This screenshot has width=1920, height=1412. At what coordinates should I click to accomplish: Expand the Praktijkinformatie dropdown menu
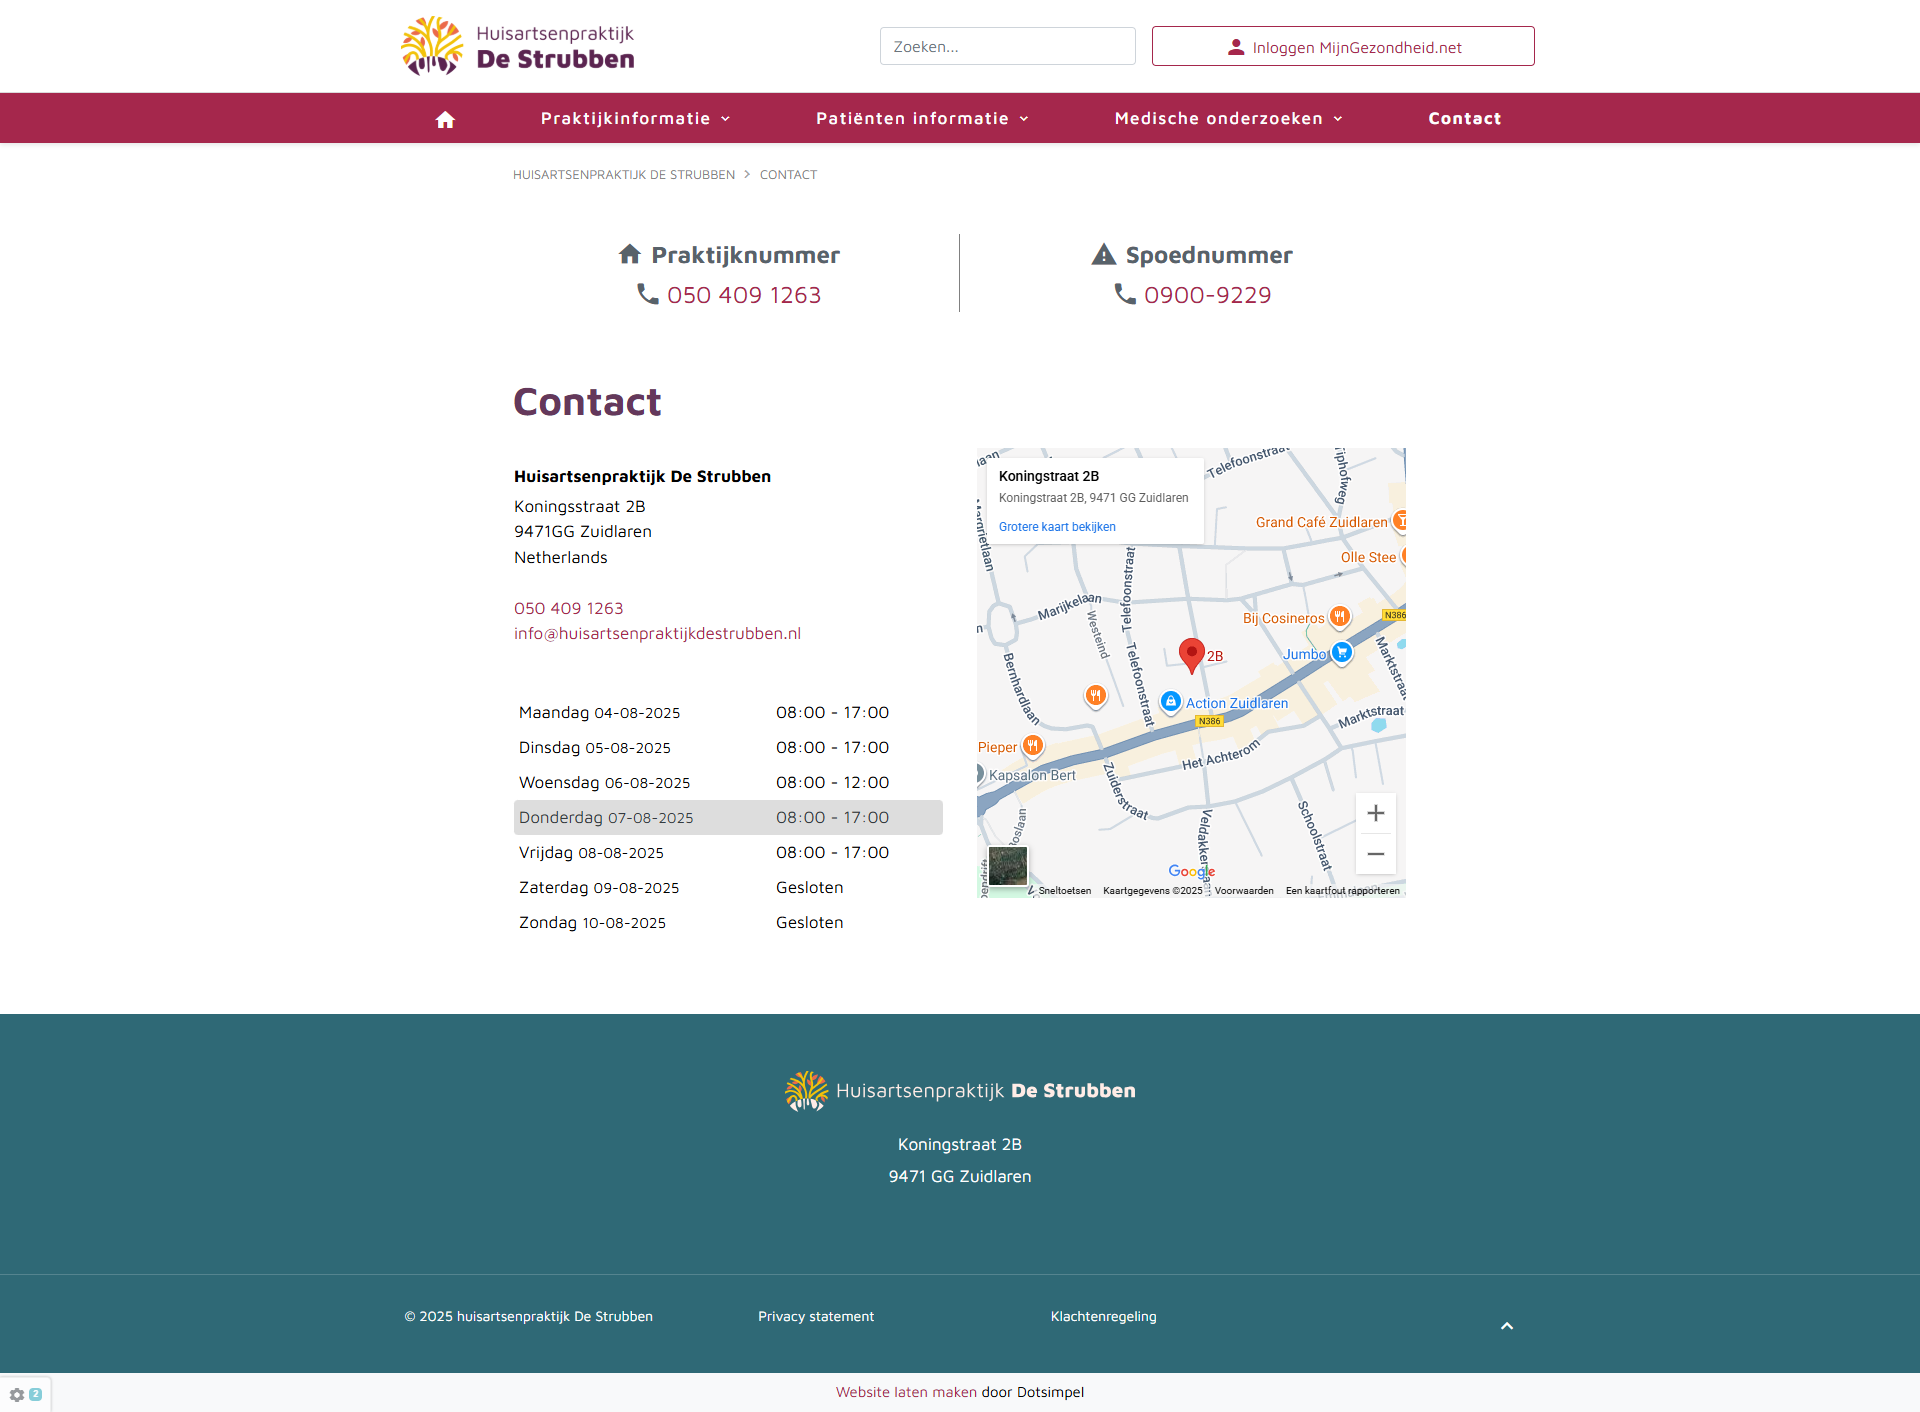(x=635, y=119)
